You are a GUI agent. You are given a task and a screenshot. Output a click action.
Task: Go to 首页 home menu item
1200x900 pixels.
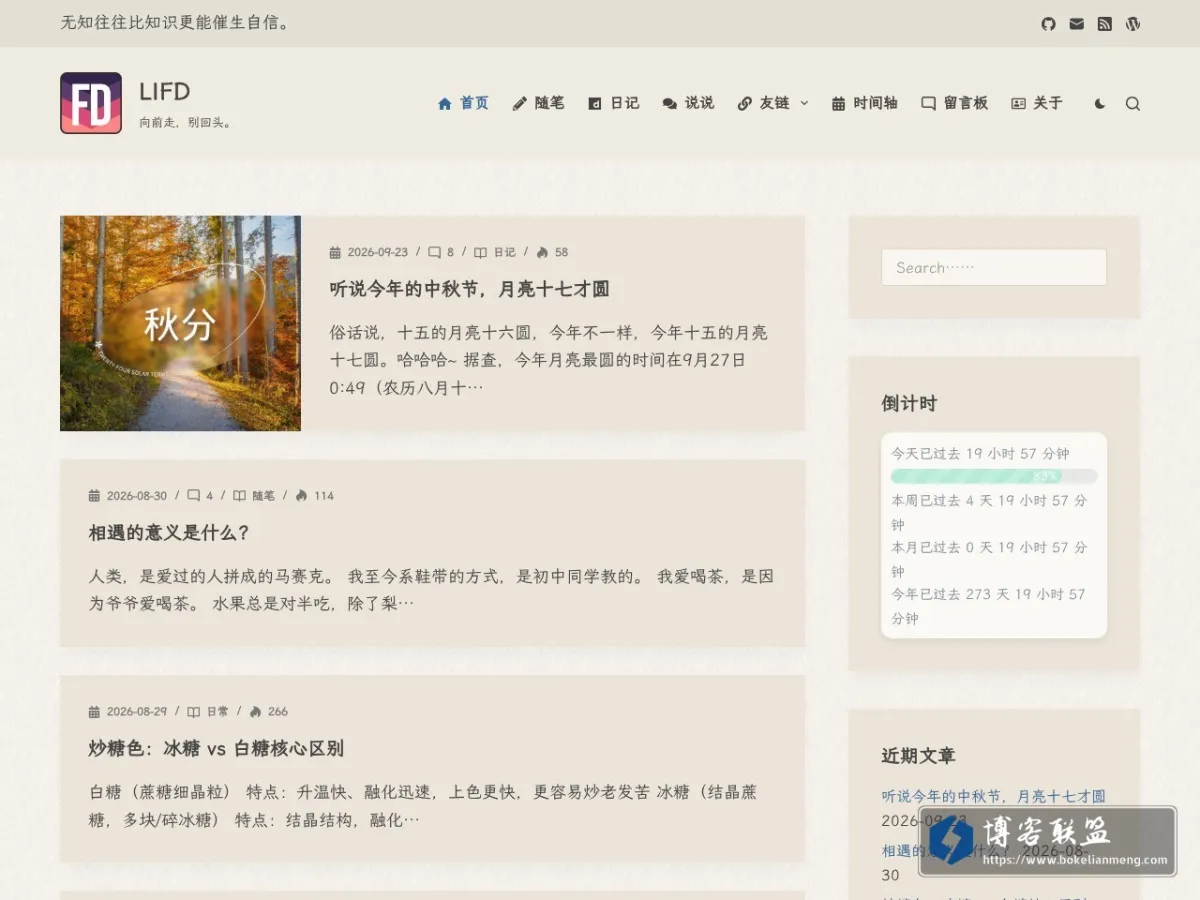(x=463, y=103)
